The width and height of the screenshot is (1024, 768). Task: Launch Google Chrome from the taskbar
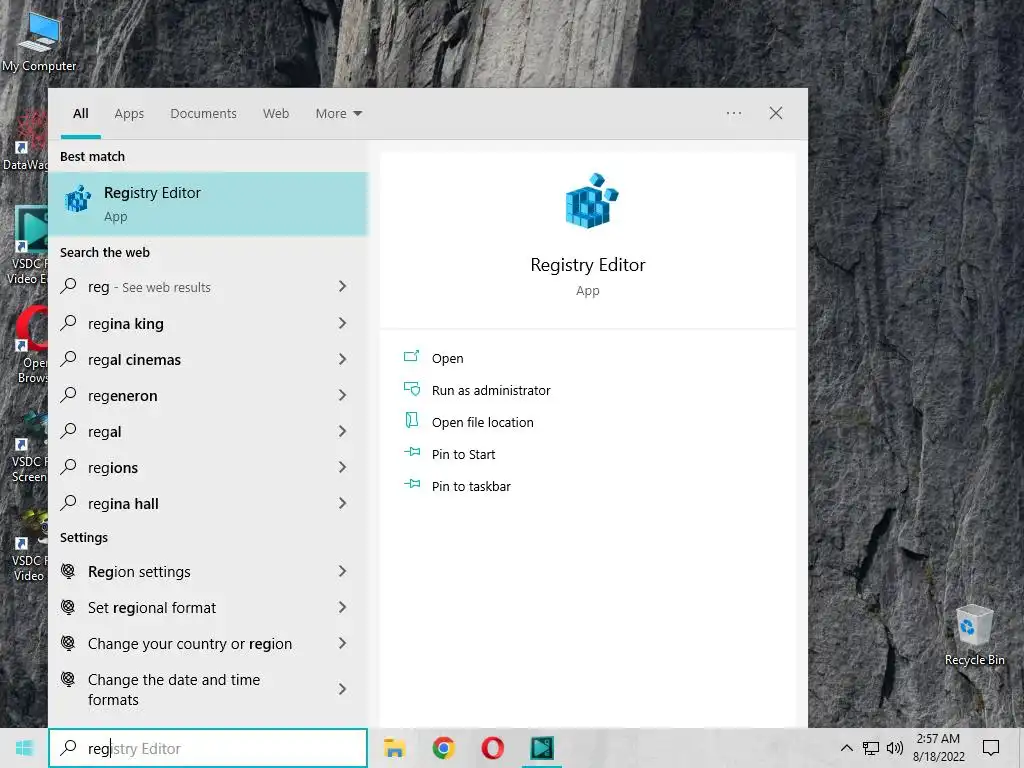(443, 748)
